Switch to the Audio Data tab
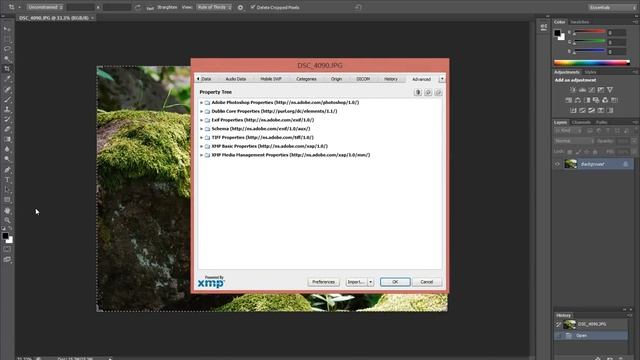The height and width of the screenshot is (360, 640). 236,79
